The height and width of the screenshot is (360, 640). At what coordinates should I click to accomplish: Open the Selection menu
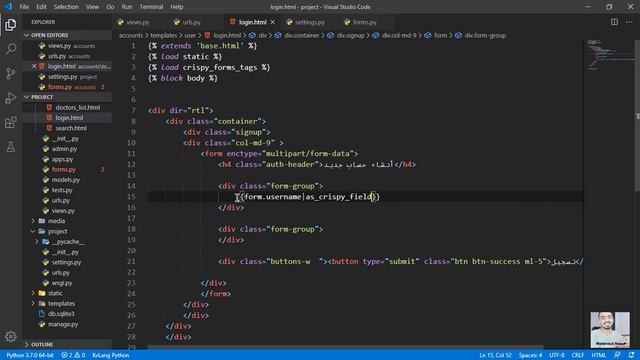[66, 7]
